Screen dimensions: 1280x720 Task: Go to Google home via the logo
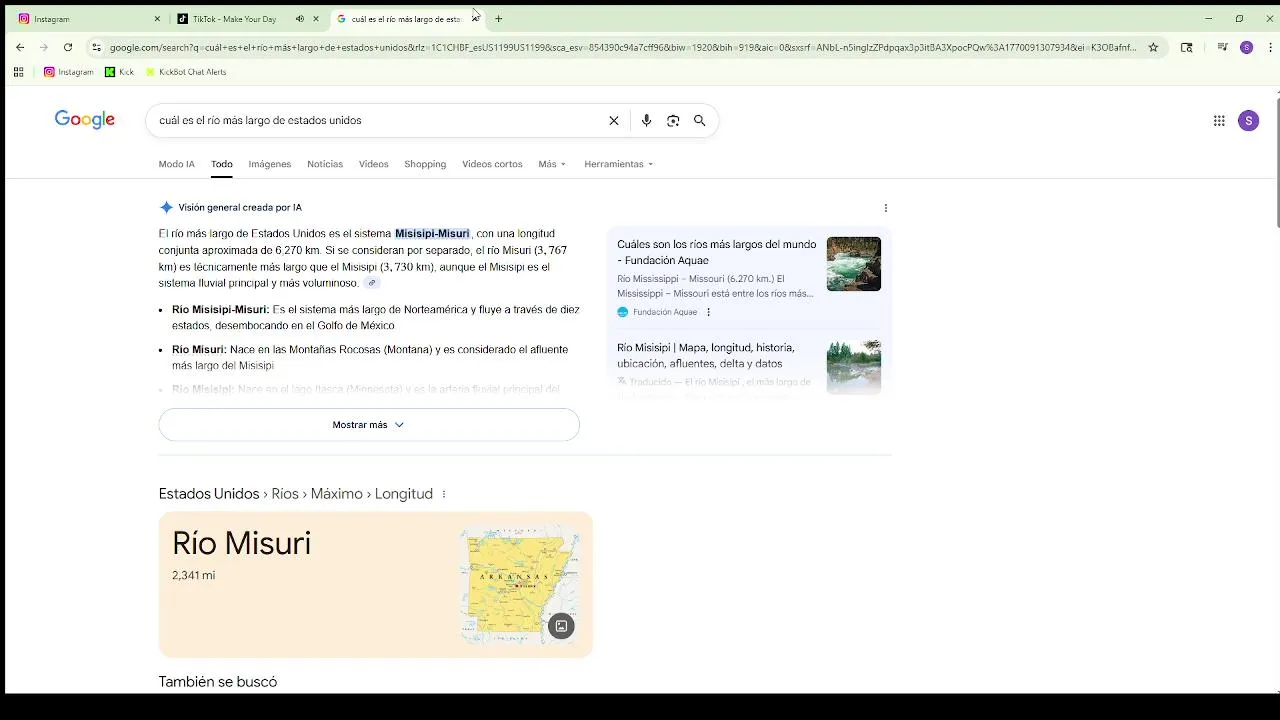[x=85, y=120]
